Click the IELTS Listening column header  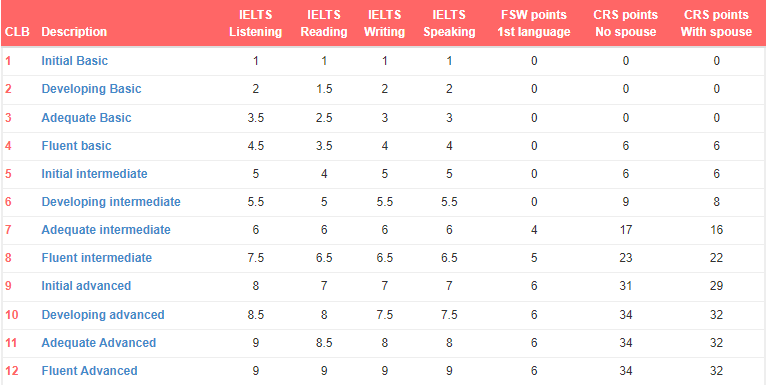tap(255, 23)
